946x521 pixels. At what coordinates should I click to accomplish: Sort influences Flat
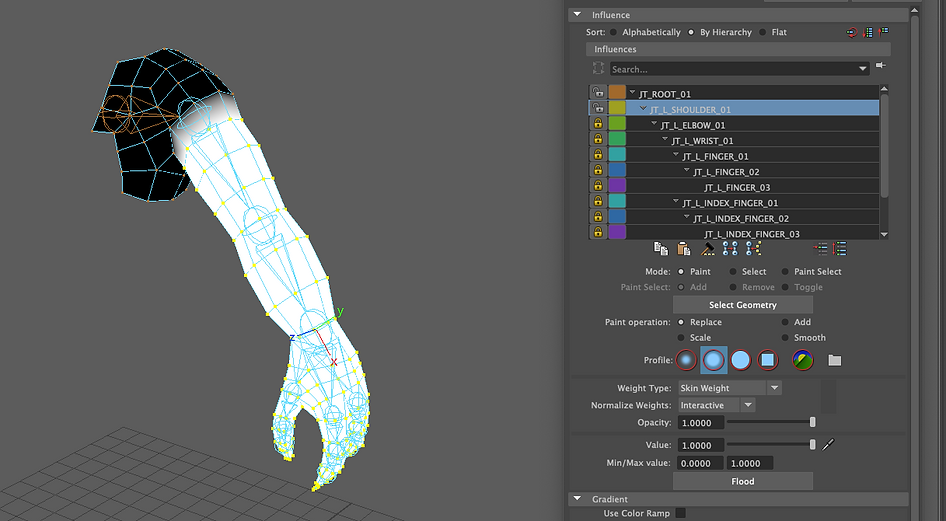click(763, 32)
